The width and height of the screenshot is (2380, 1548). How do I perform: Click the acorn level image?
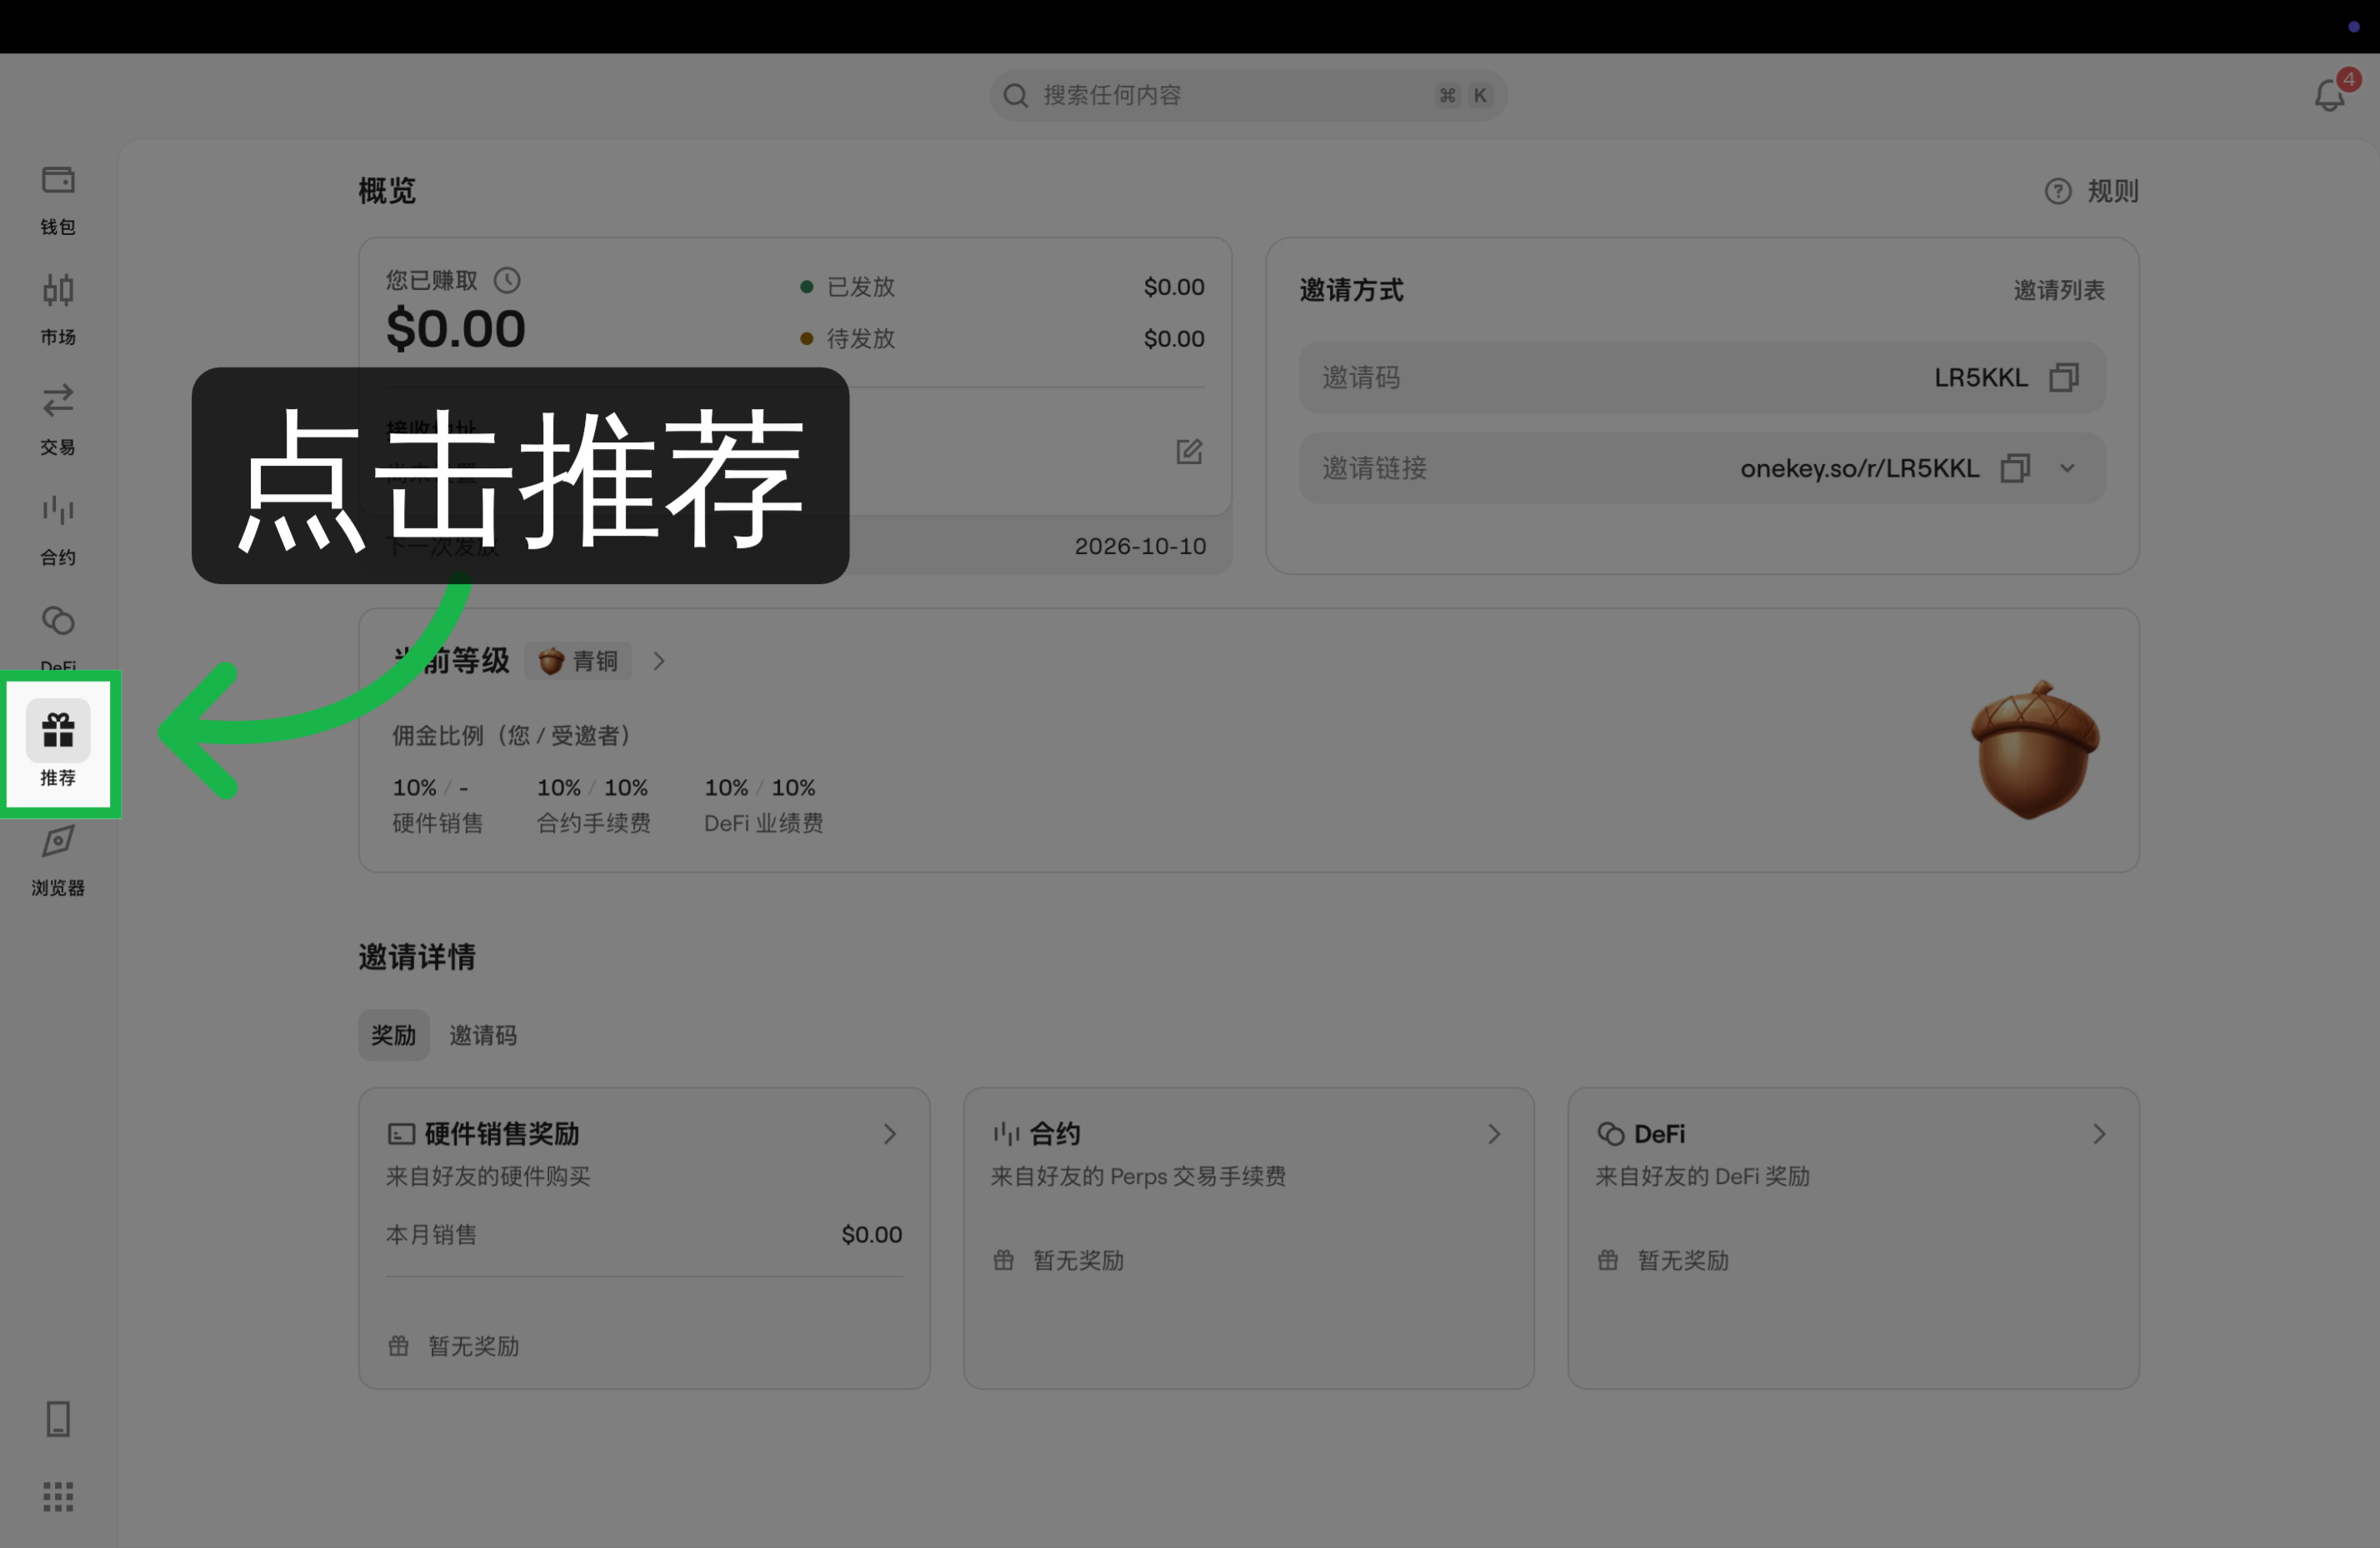click(x=2035, y=750)
